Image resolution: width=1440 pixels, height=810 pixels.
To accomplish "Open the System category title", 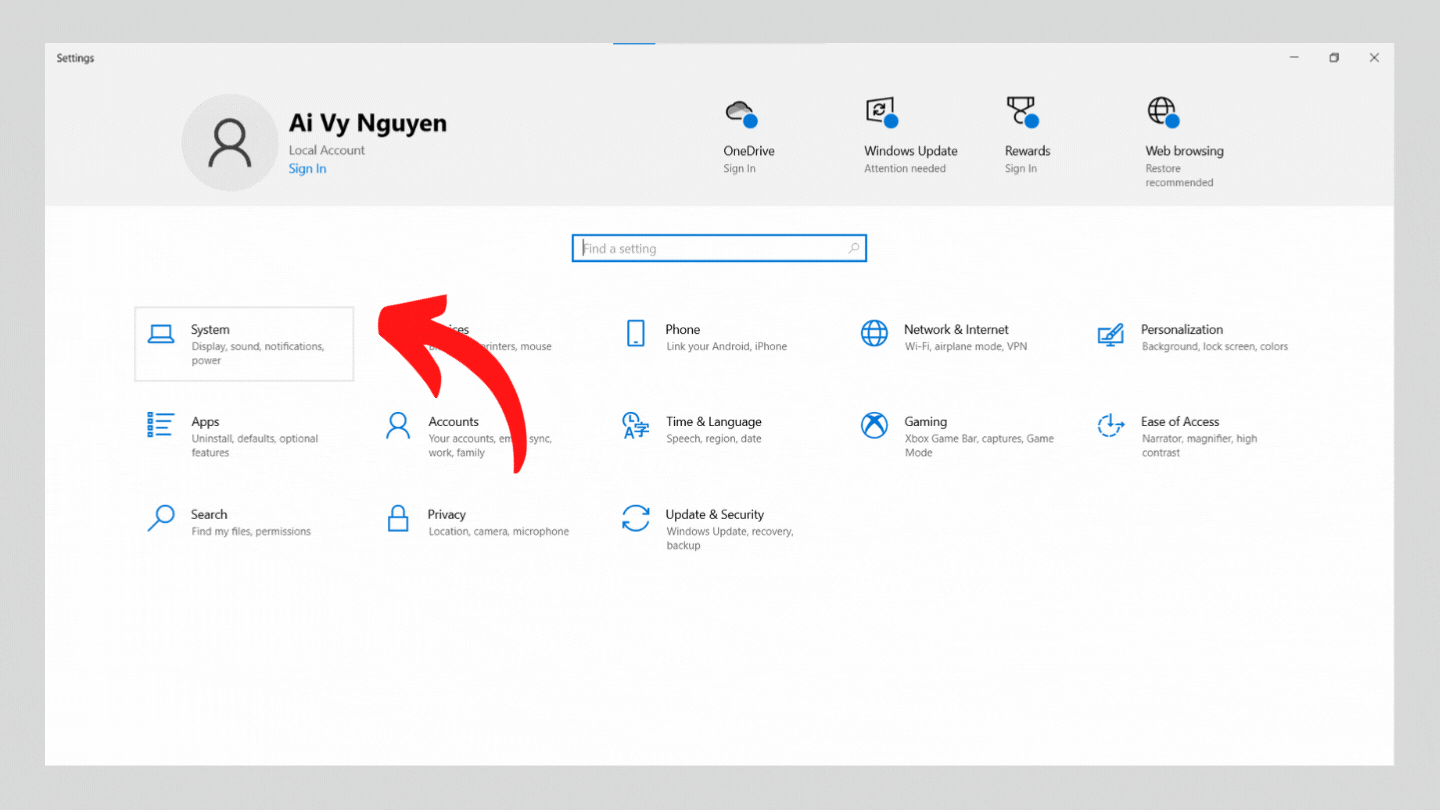I will click(x=210, y=329).
